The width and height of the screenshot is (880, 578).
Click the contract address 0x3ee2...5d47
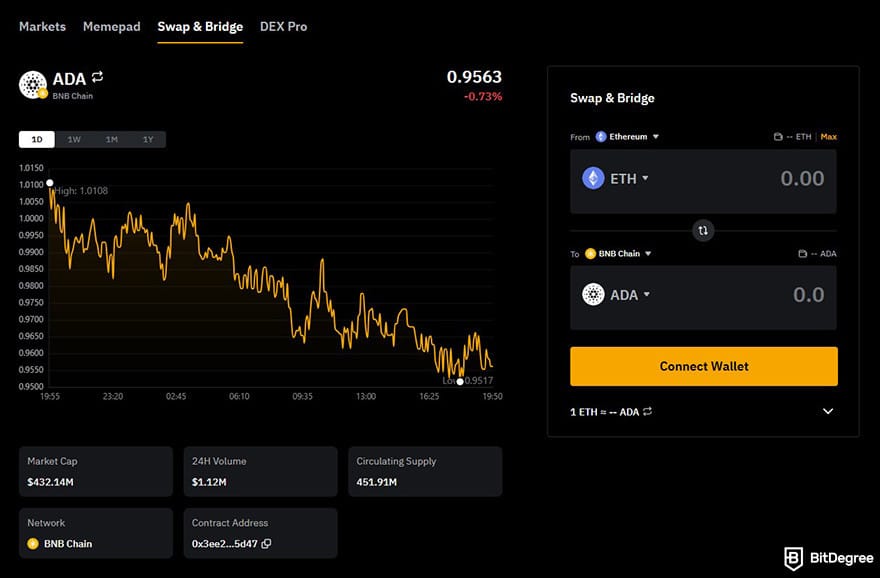[x=224, y=543]
